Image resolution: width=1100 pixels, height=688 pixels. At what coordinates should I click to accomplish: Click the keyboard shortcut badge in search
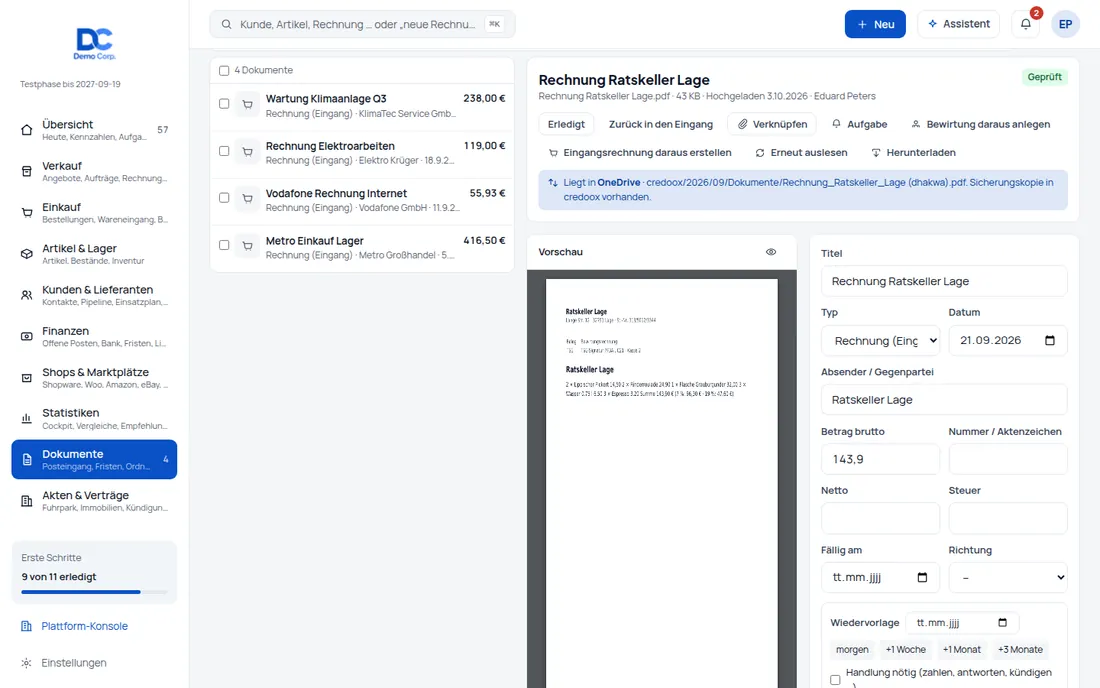[x=495, y=24]
